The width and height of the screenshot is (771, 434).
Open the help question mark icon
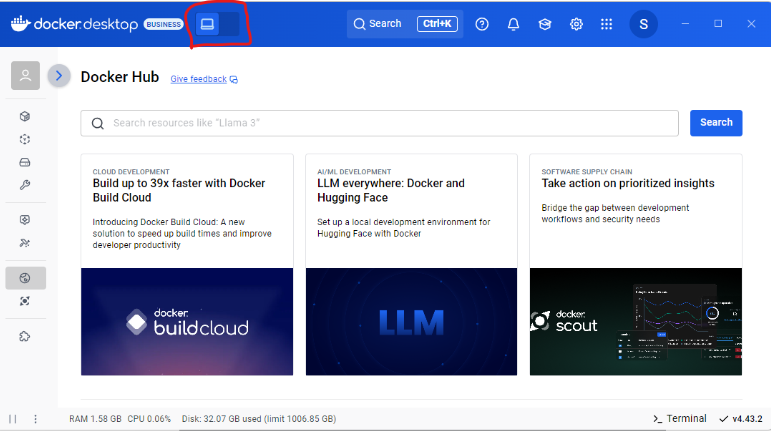click(x=482, y=24)
